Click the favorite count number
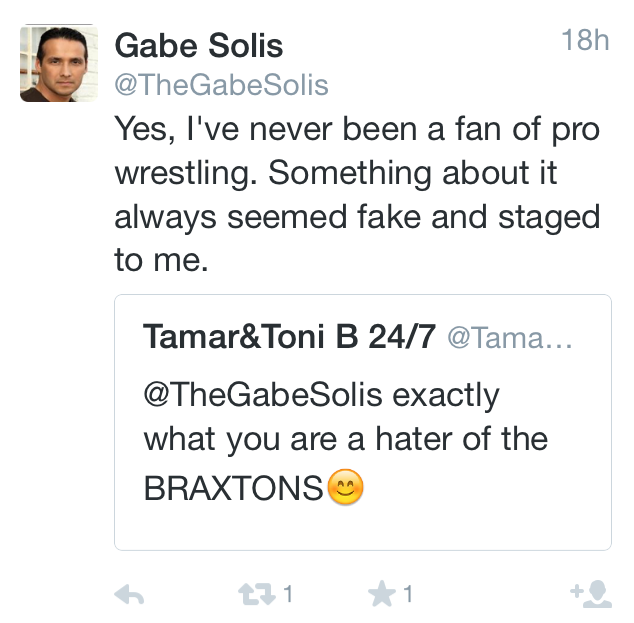This screenshot has width=634, height=623. click(x=408, y=595)
